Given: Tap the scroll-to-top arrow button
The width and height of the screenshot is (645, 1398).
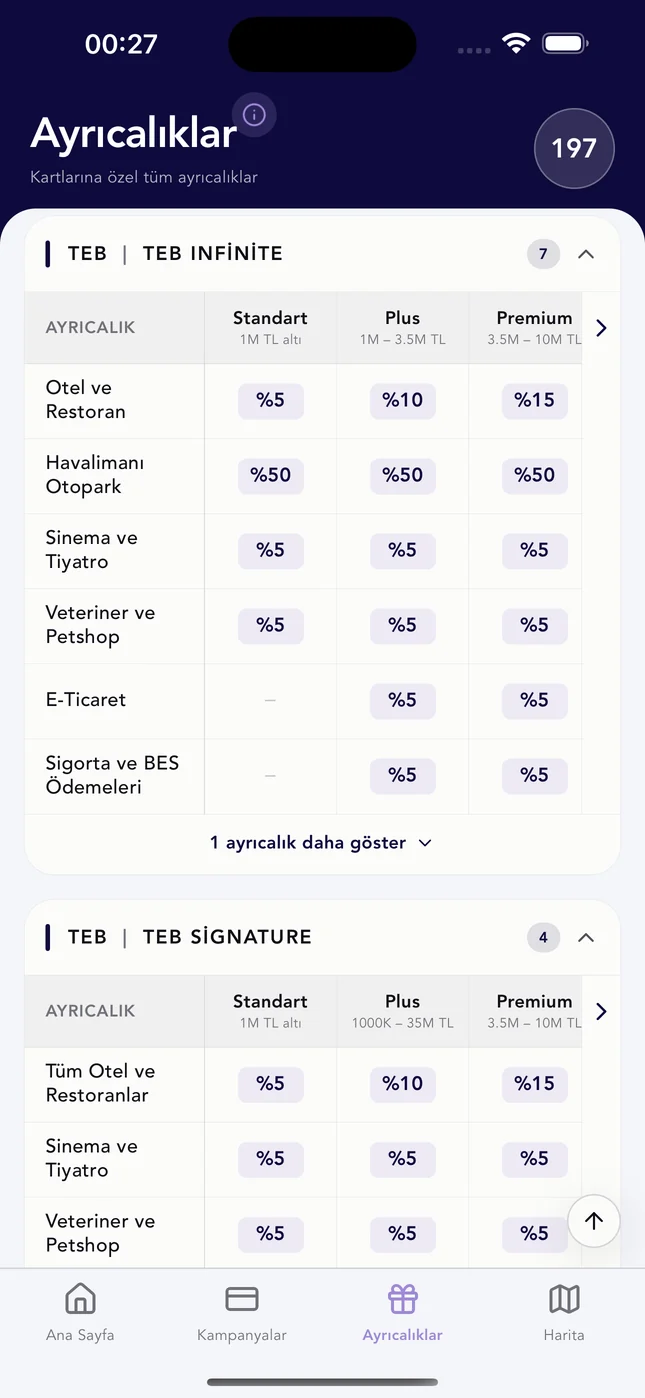Looking at the screenshot, I should click(x=594, y=1221).
